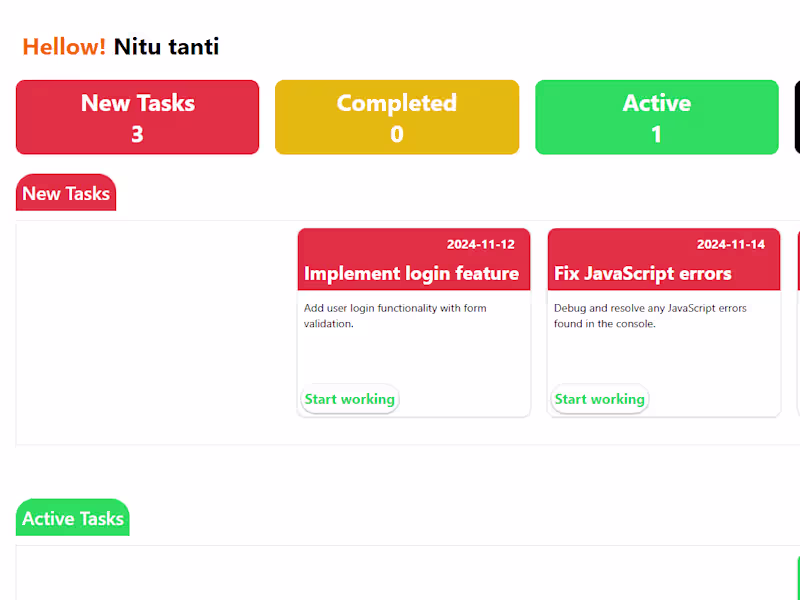Viewport: 800px width, 600px height.
Task: Click the black summary card at right edge
Action: coord(797,117)
